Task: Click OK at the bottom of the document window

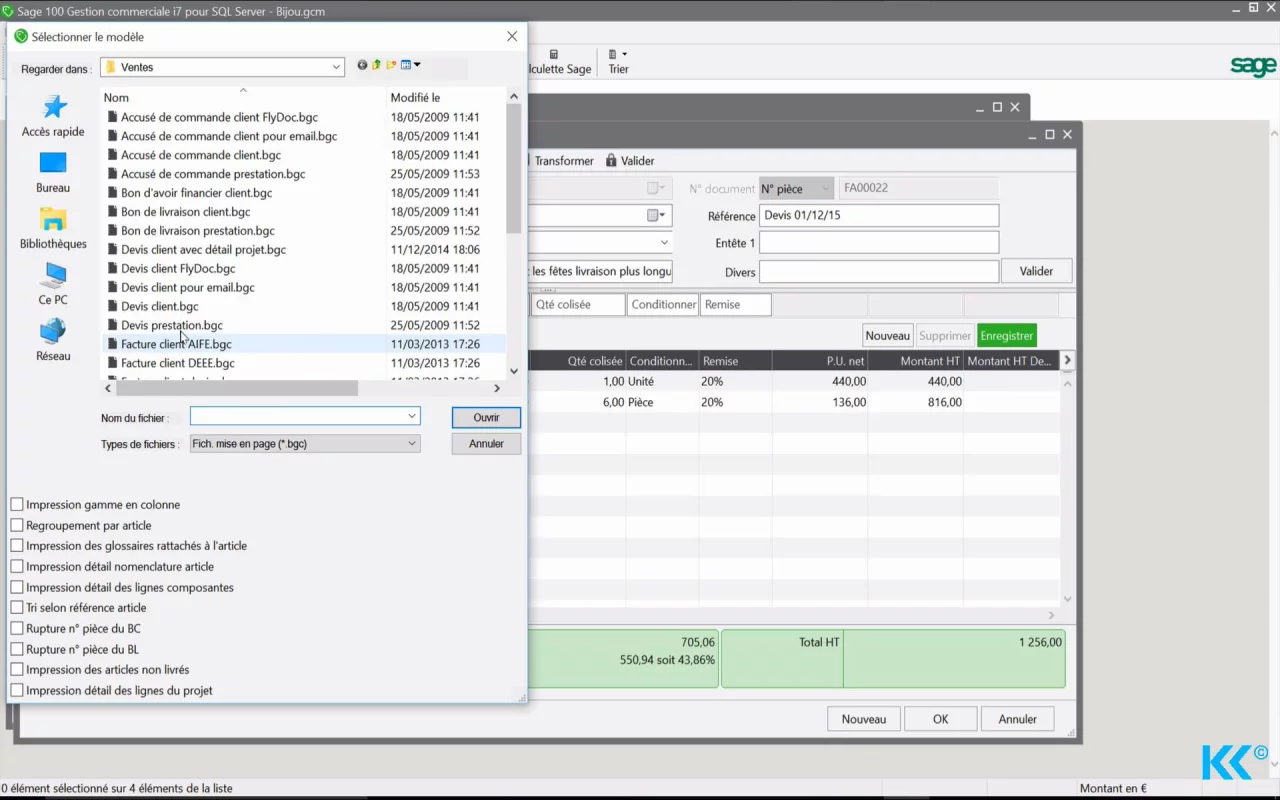Action: 940,719
